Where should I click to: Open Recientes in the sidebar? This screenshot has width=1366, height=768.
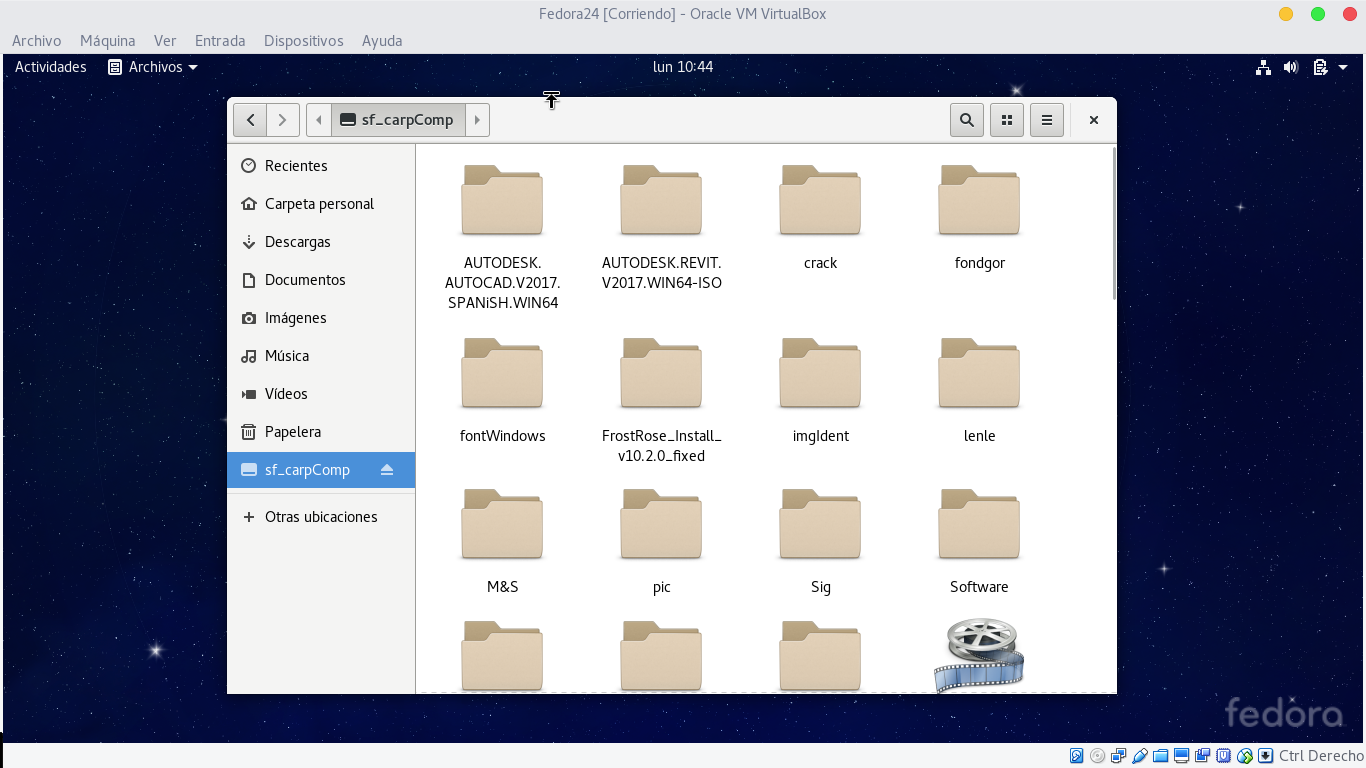point(321,166)
